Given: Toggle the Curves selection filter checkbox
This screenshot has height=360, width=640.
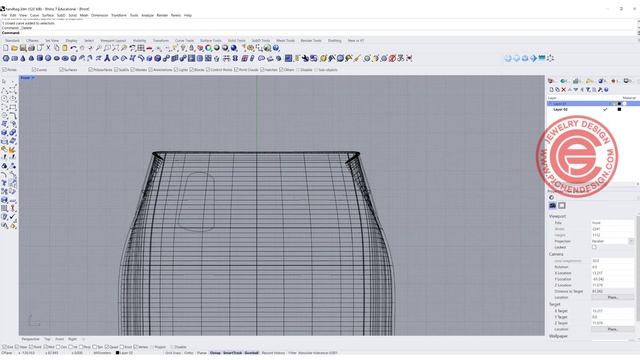Looking at the screenshot, I should click(x=34, y=70).
